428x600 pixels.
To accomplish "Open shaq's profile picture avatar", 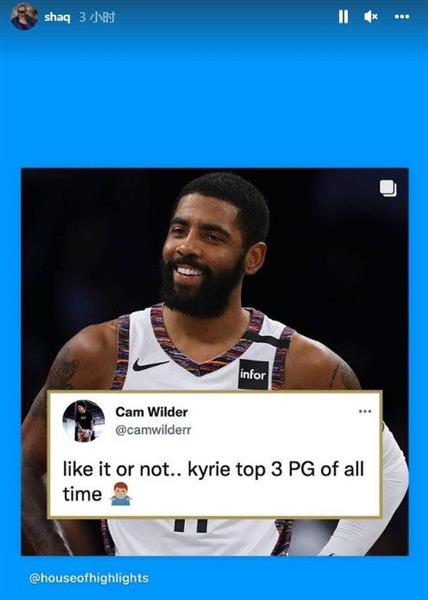I will [24, 16].
